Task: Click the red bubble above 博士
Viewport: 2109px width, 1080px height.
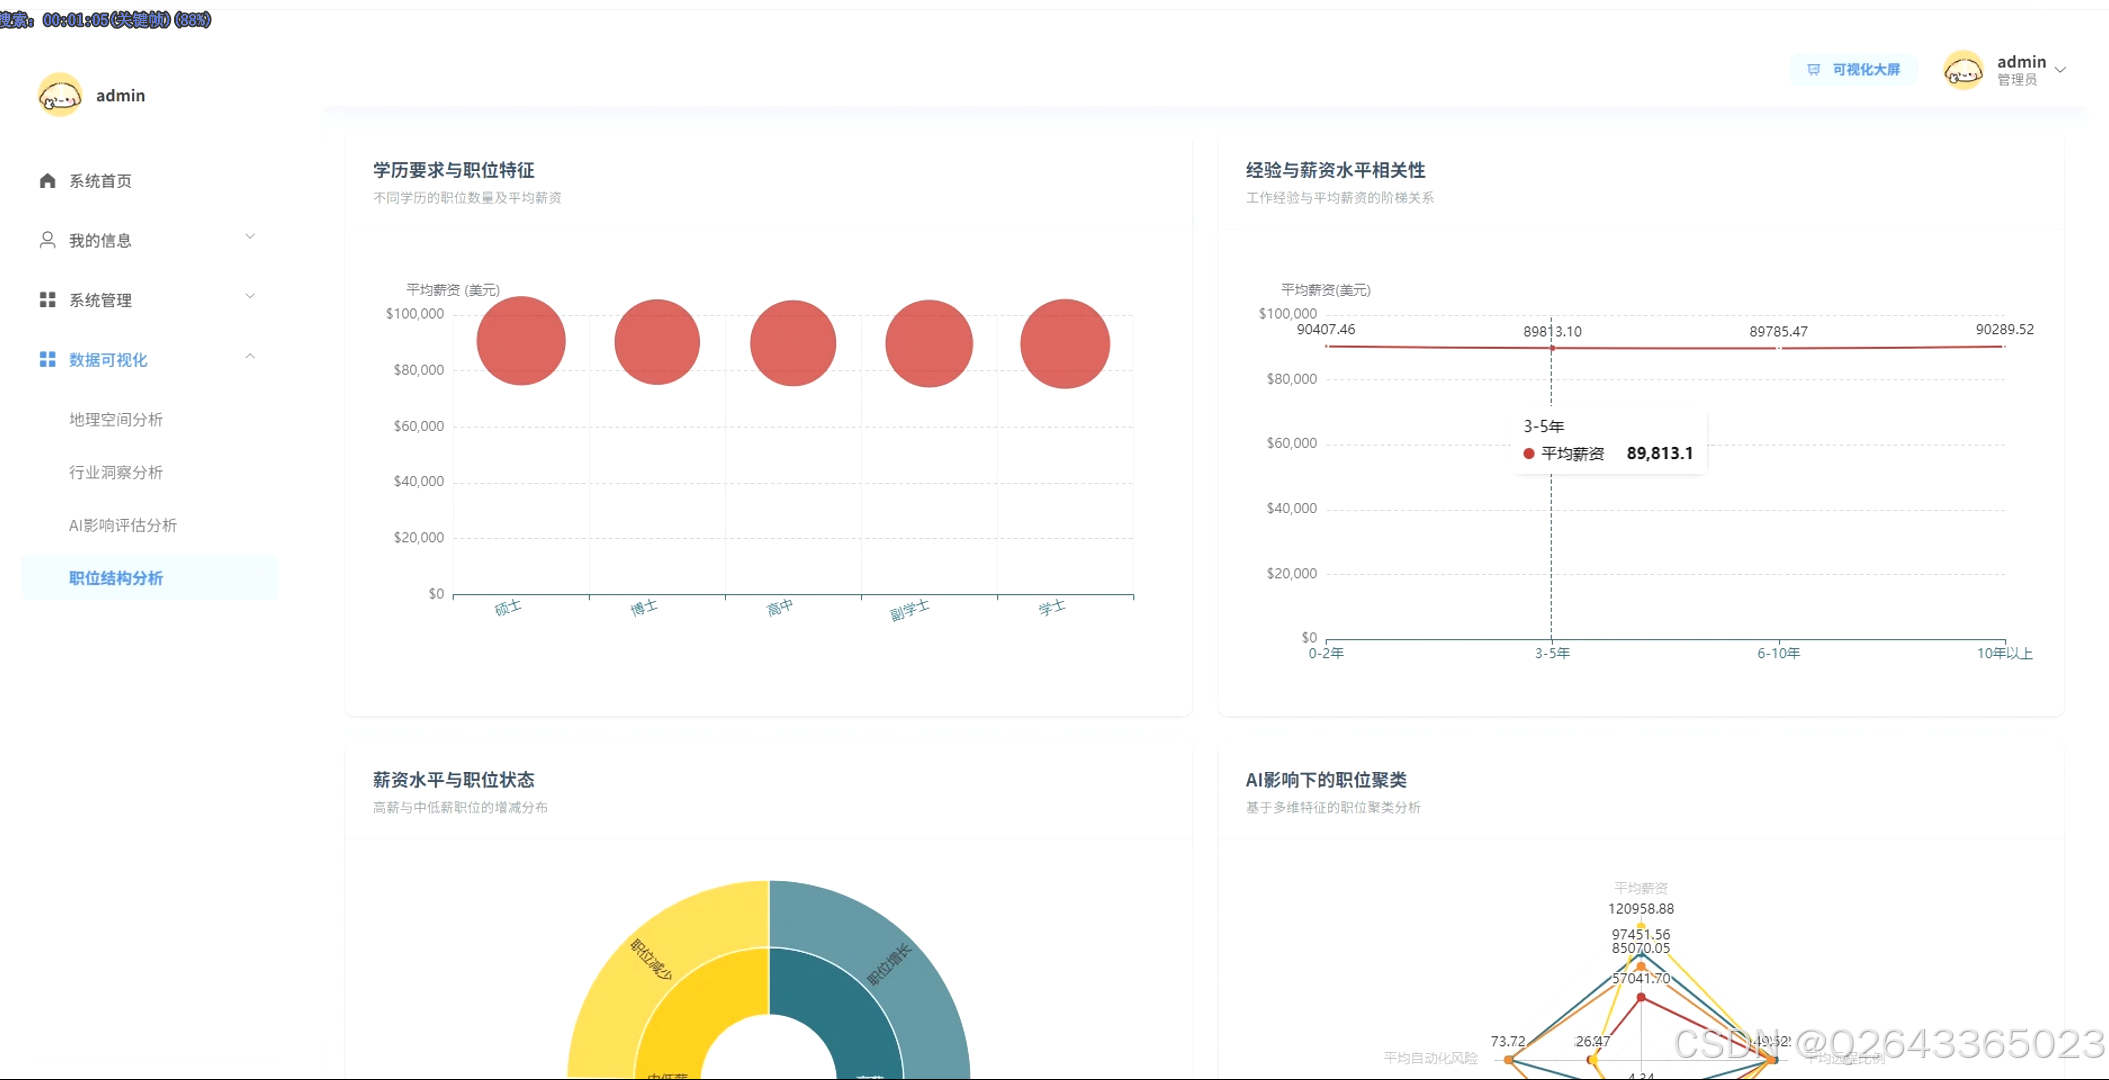Action: [x=657, y=342]
